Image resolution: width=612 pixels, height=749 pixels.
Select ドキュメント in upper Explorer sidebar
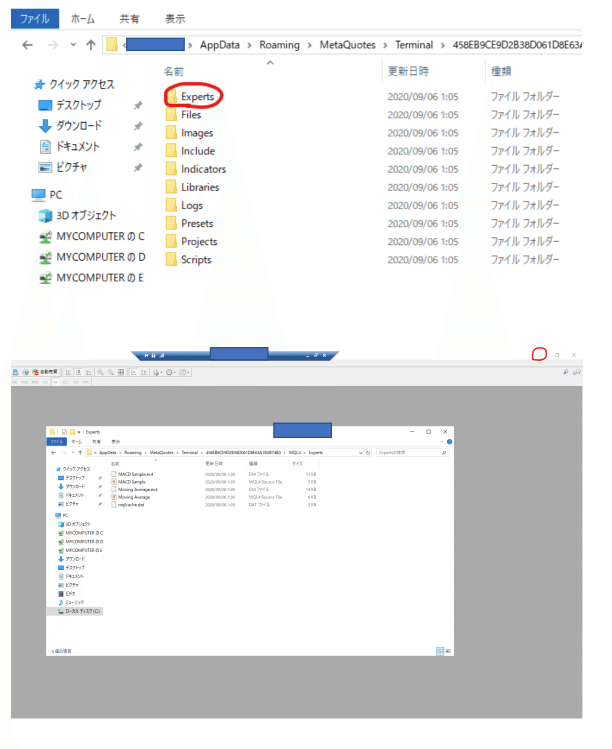tap(70, 147)
